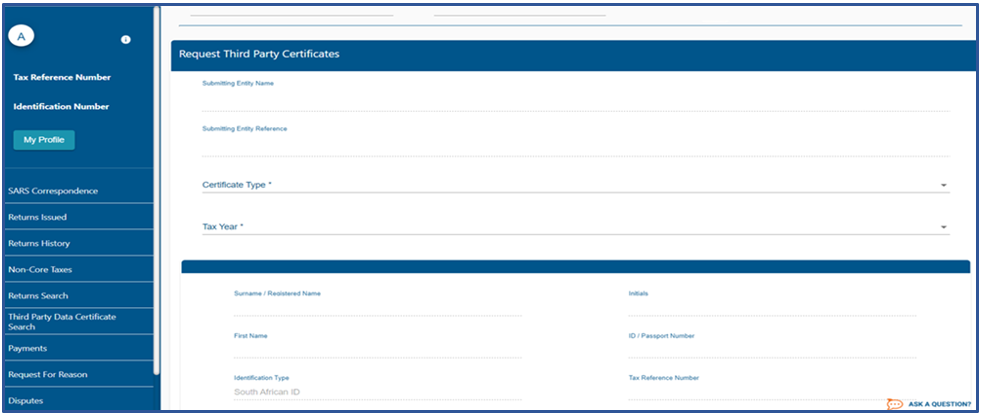Open Third Party Data Certificate Search
This screenshot has width=981, height=415.
pyautogui.click(x=61, y=321)
